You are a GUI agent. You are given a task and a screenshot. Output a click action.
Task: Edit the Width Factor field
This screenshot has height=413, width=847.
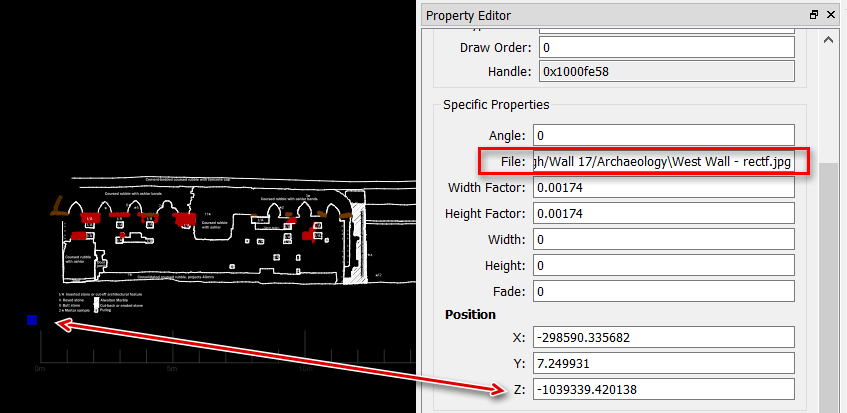click(663, 188)
